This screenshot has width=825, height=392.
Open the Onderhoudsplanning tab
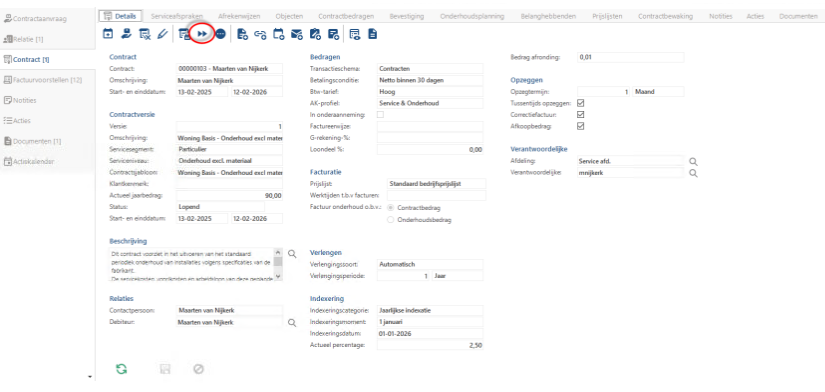(x=472, y=16)
